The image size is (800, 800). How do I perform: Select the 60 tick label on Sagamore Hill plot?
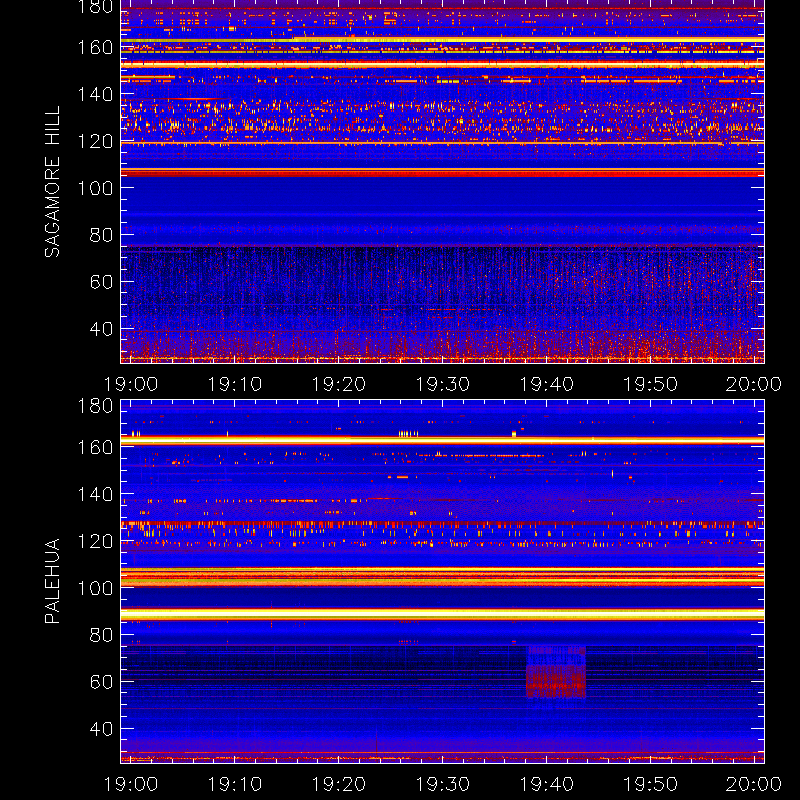(x=101, y=282)
